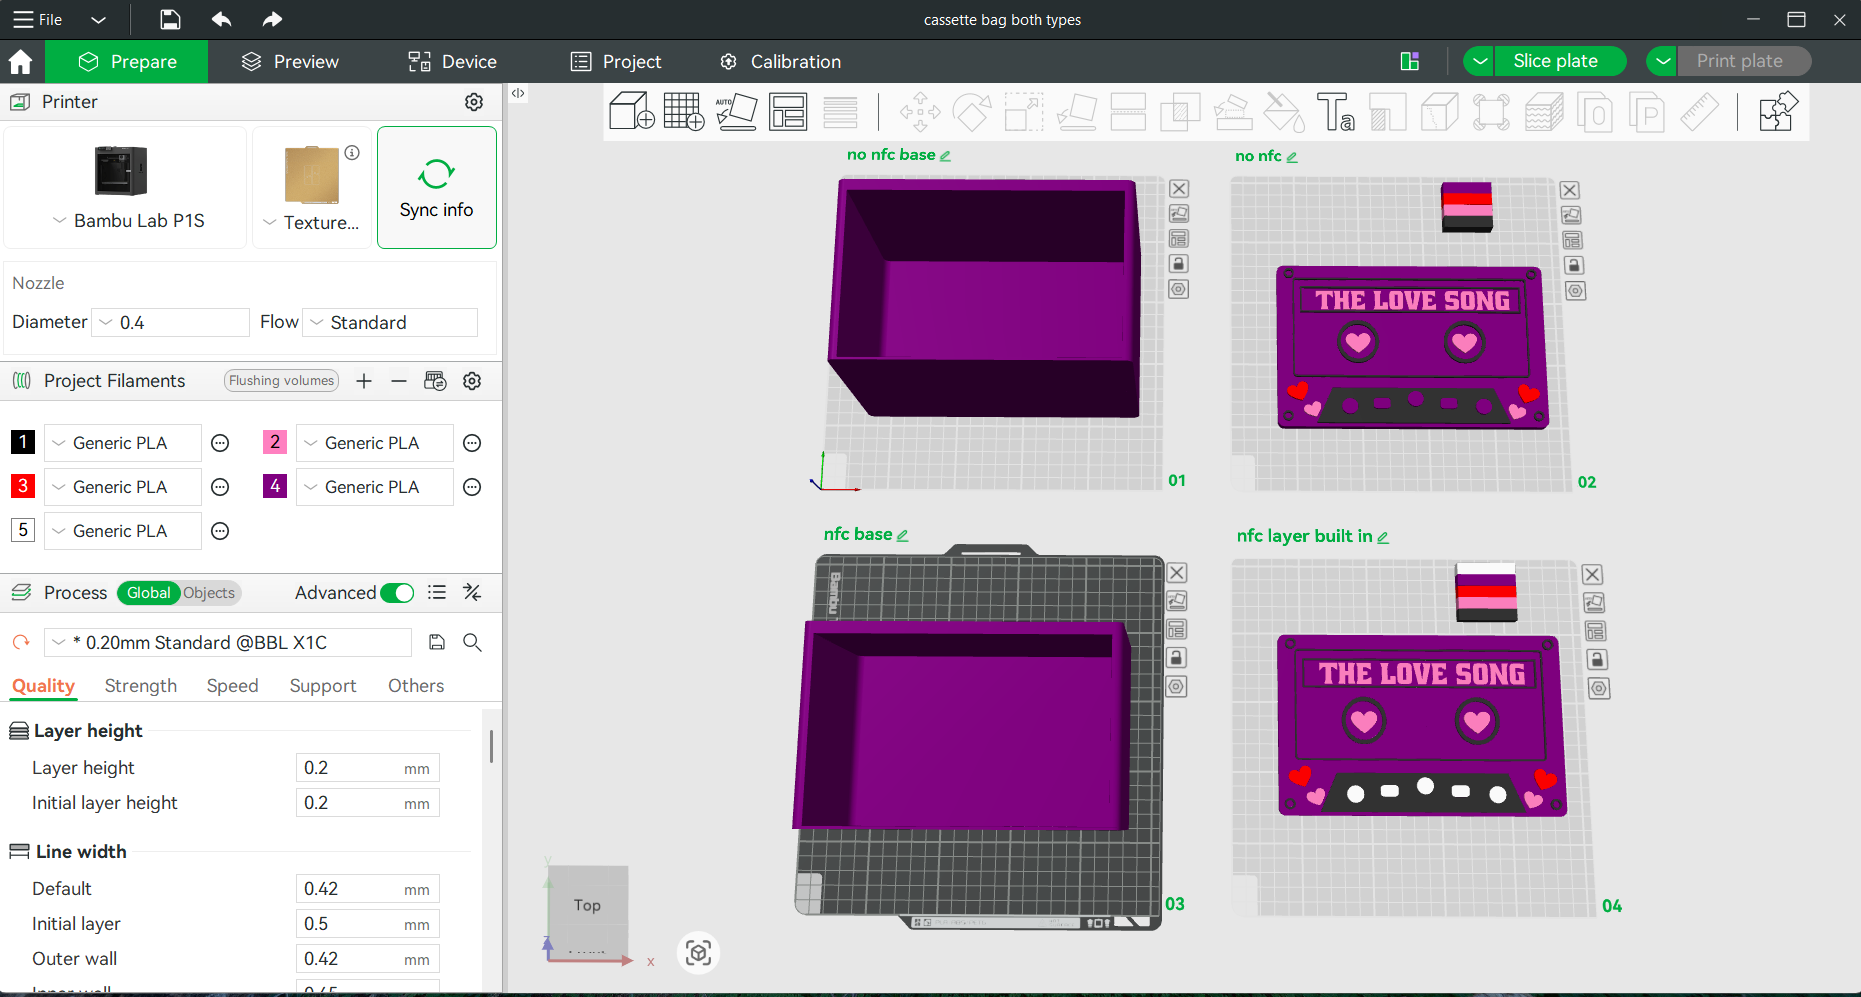Image resolution: width=1861 pixels, height=997 pixels.
Task: Remove filament with minus icon
Action: [399, 381]
